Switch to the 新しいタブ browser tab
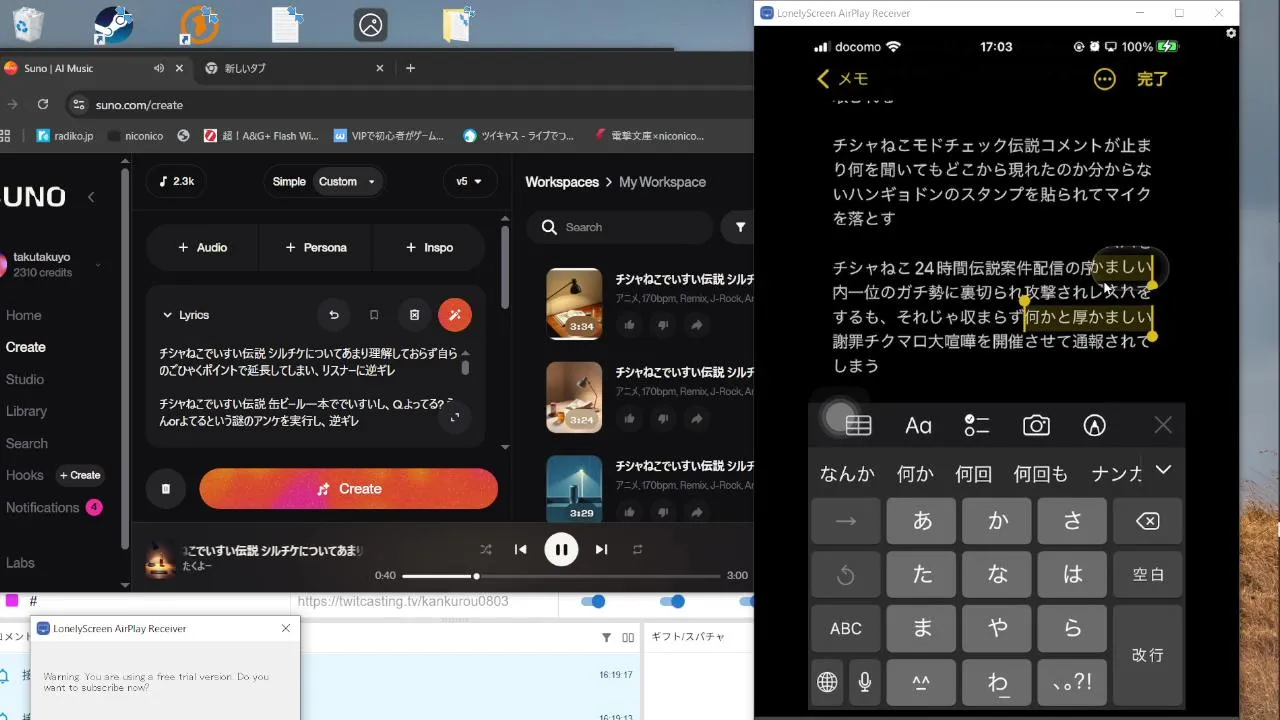Image resolution: width=1280 pixels, height=720 pixels. coord(294,68)
